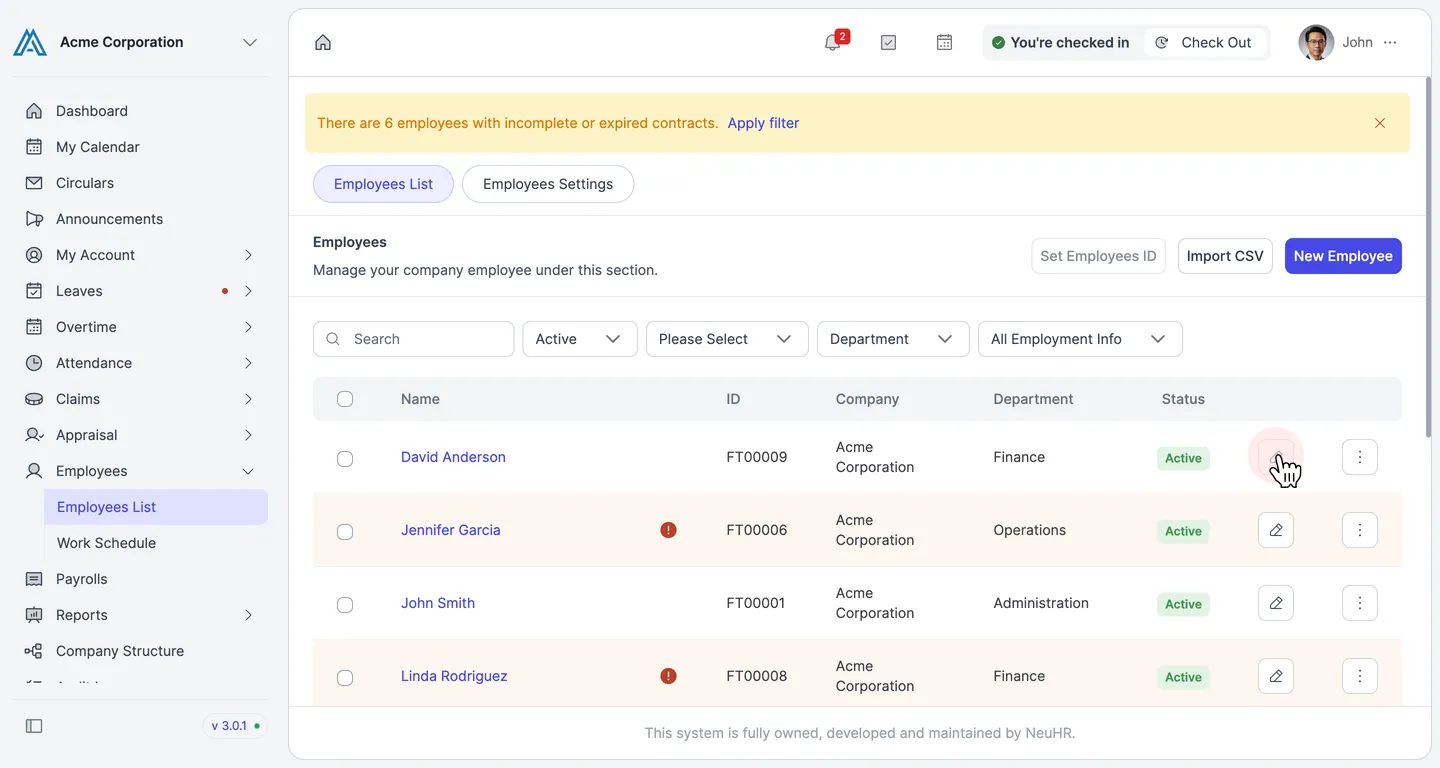Collapse the Employees submenu
This screenshot has width=1440, height=768.
tap(248, 471)
